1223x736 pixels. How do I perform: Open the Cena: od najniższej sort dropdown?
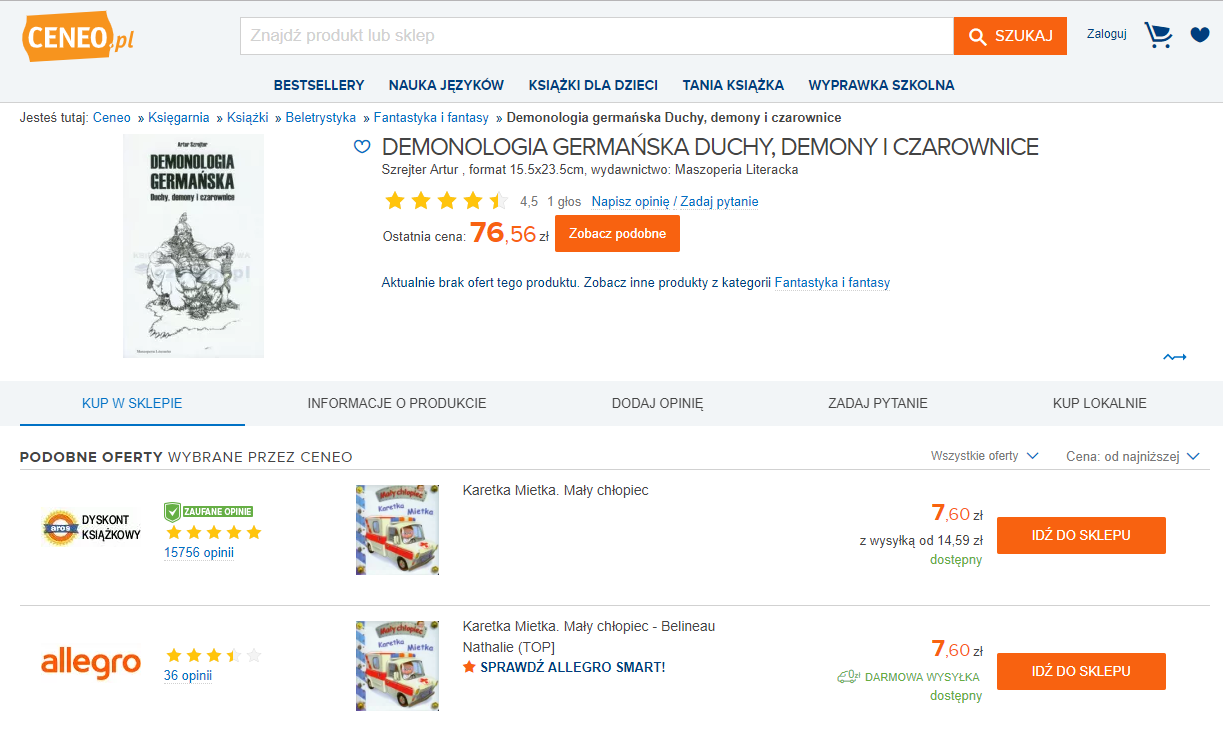(x=1133, y=456)
